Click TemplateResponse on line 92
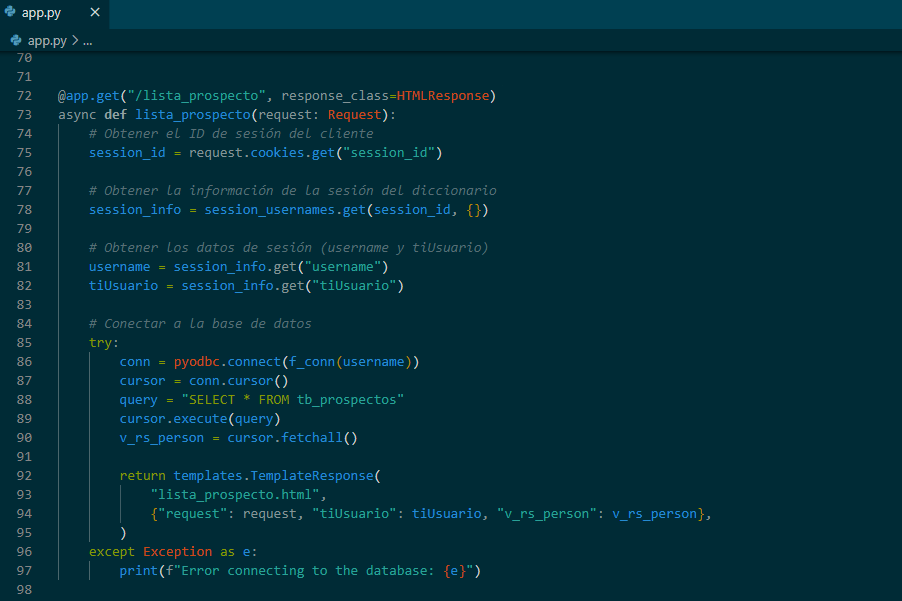The width and height of the screenshot is (902, 601). coord(312,476)
